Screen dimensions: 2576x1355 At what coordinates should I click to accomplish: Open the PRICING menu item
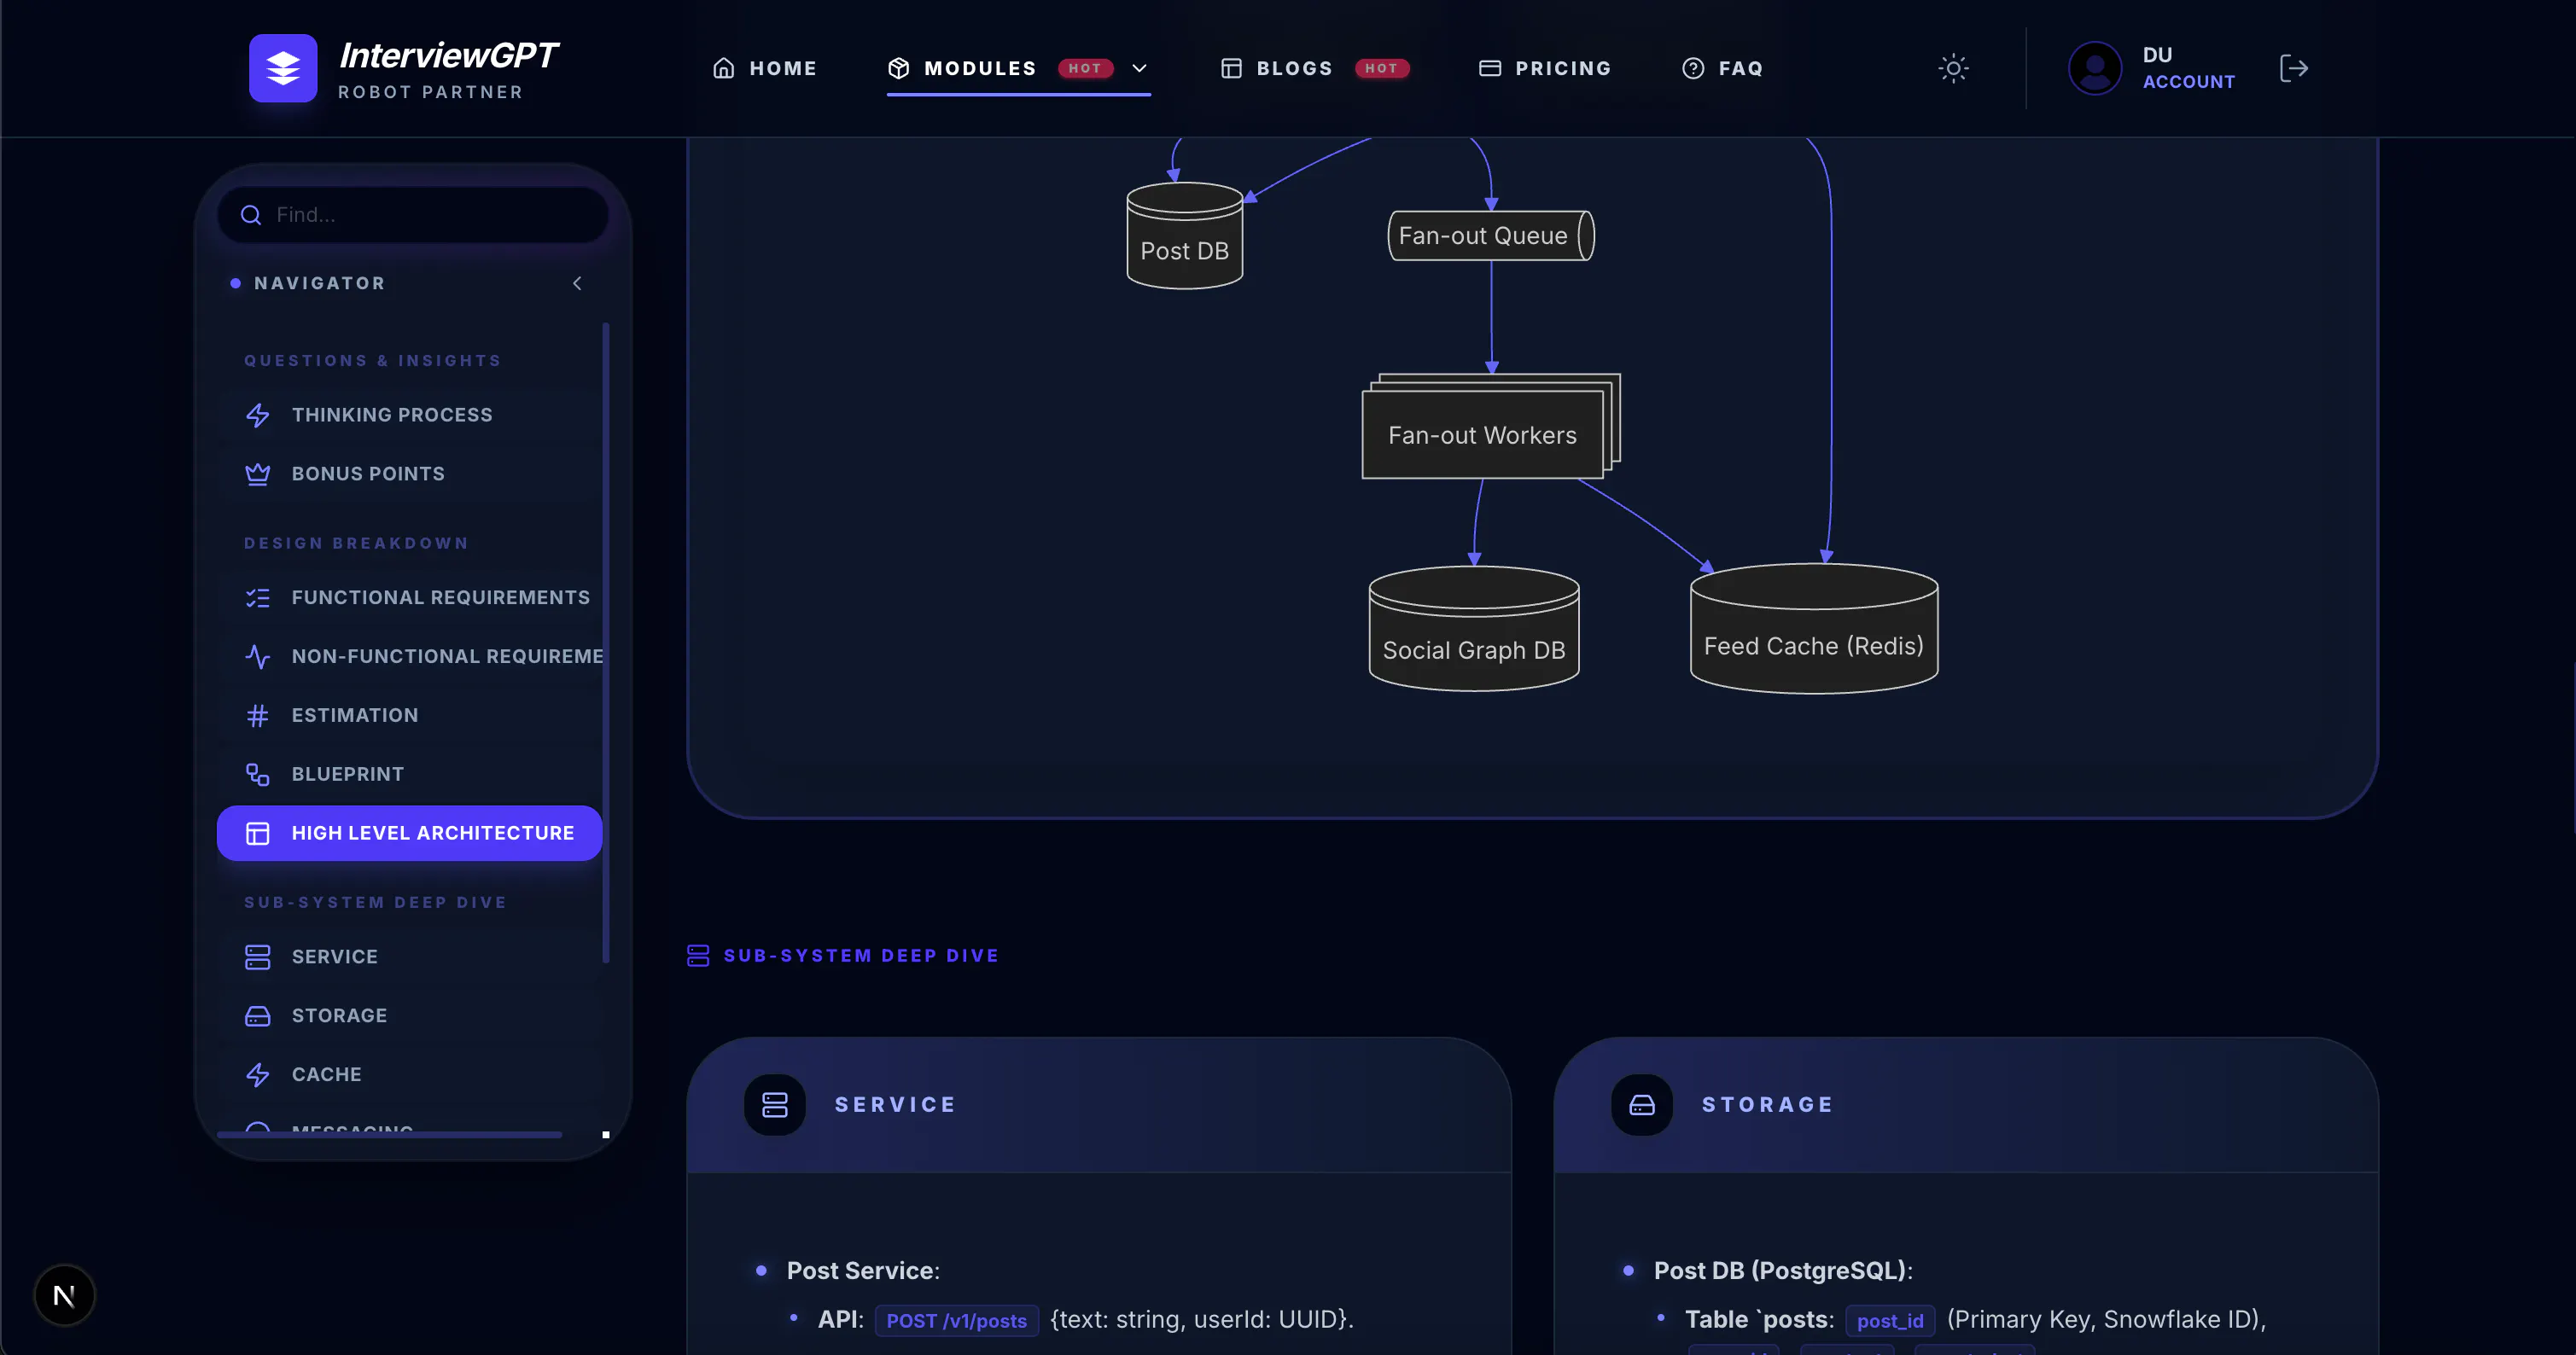coord(1545,68)
